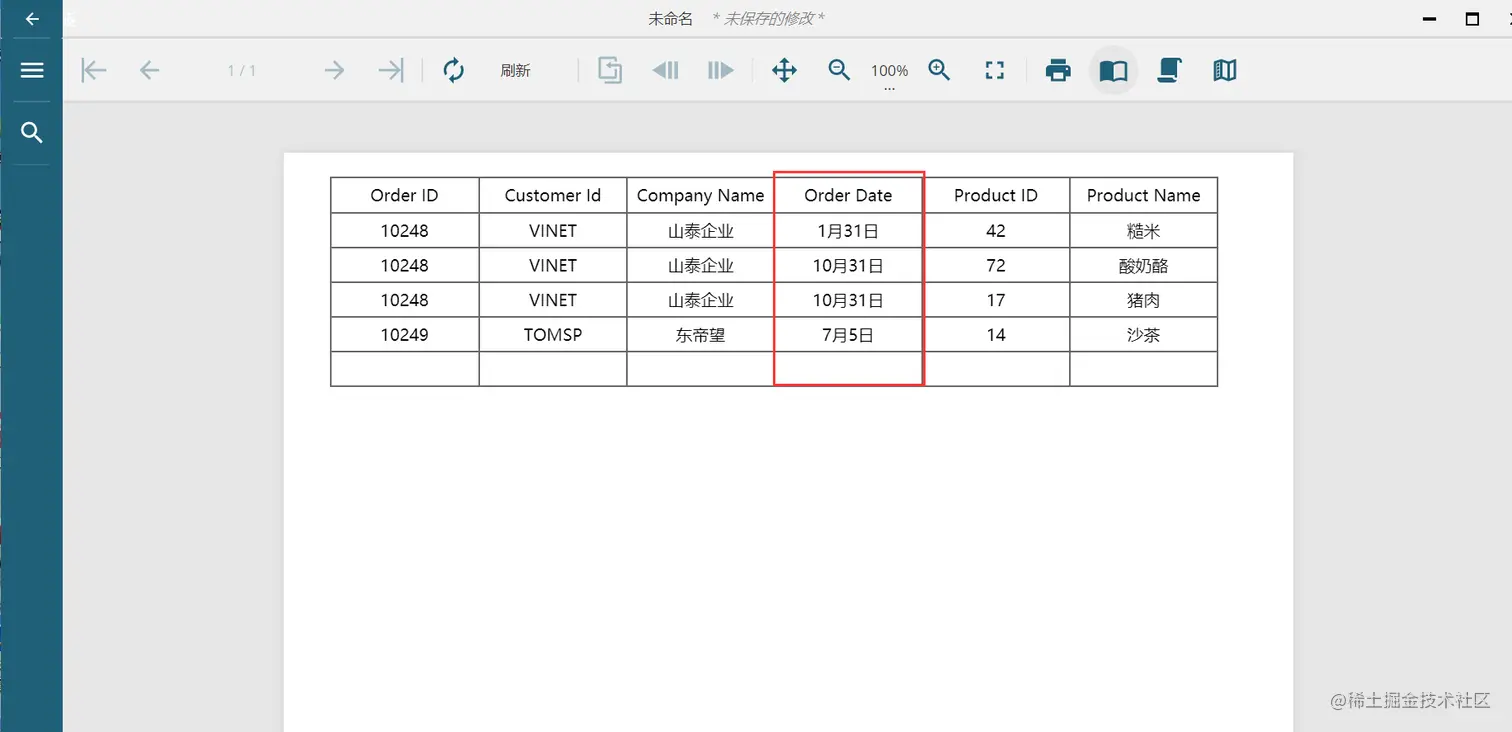This screenshot has width=1512, height=732.
Task: Jump to the last page
Action: 390,70
